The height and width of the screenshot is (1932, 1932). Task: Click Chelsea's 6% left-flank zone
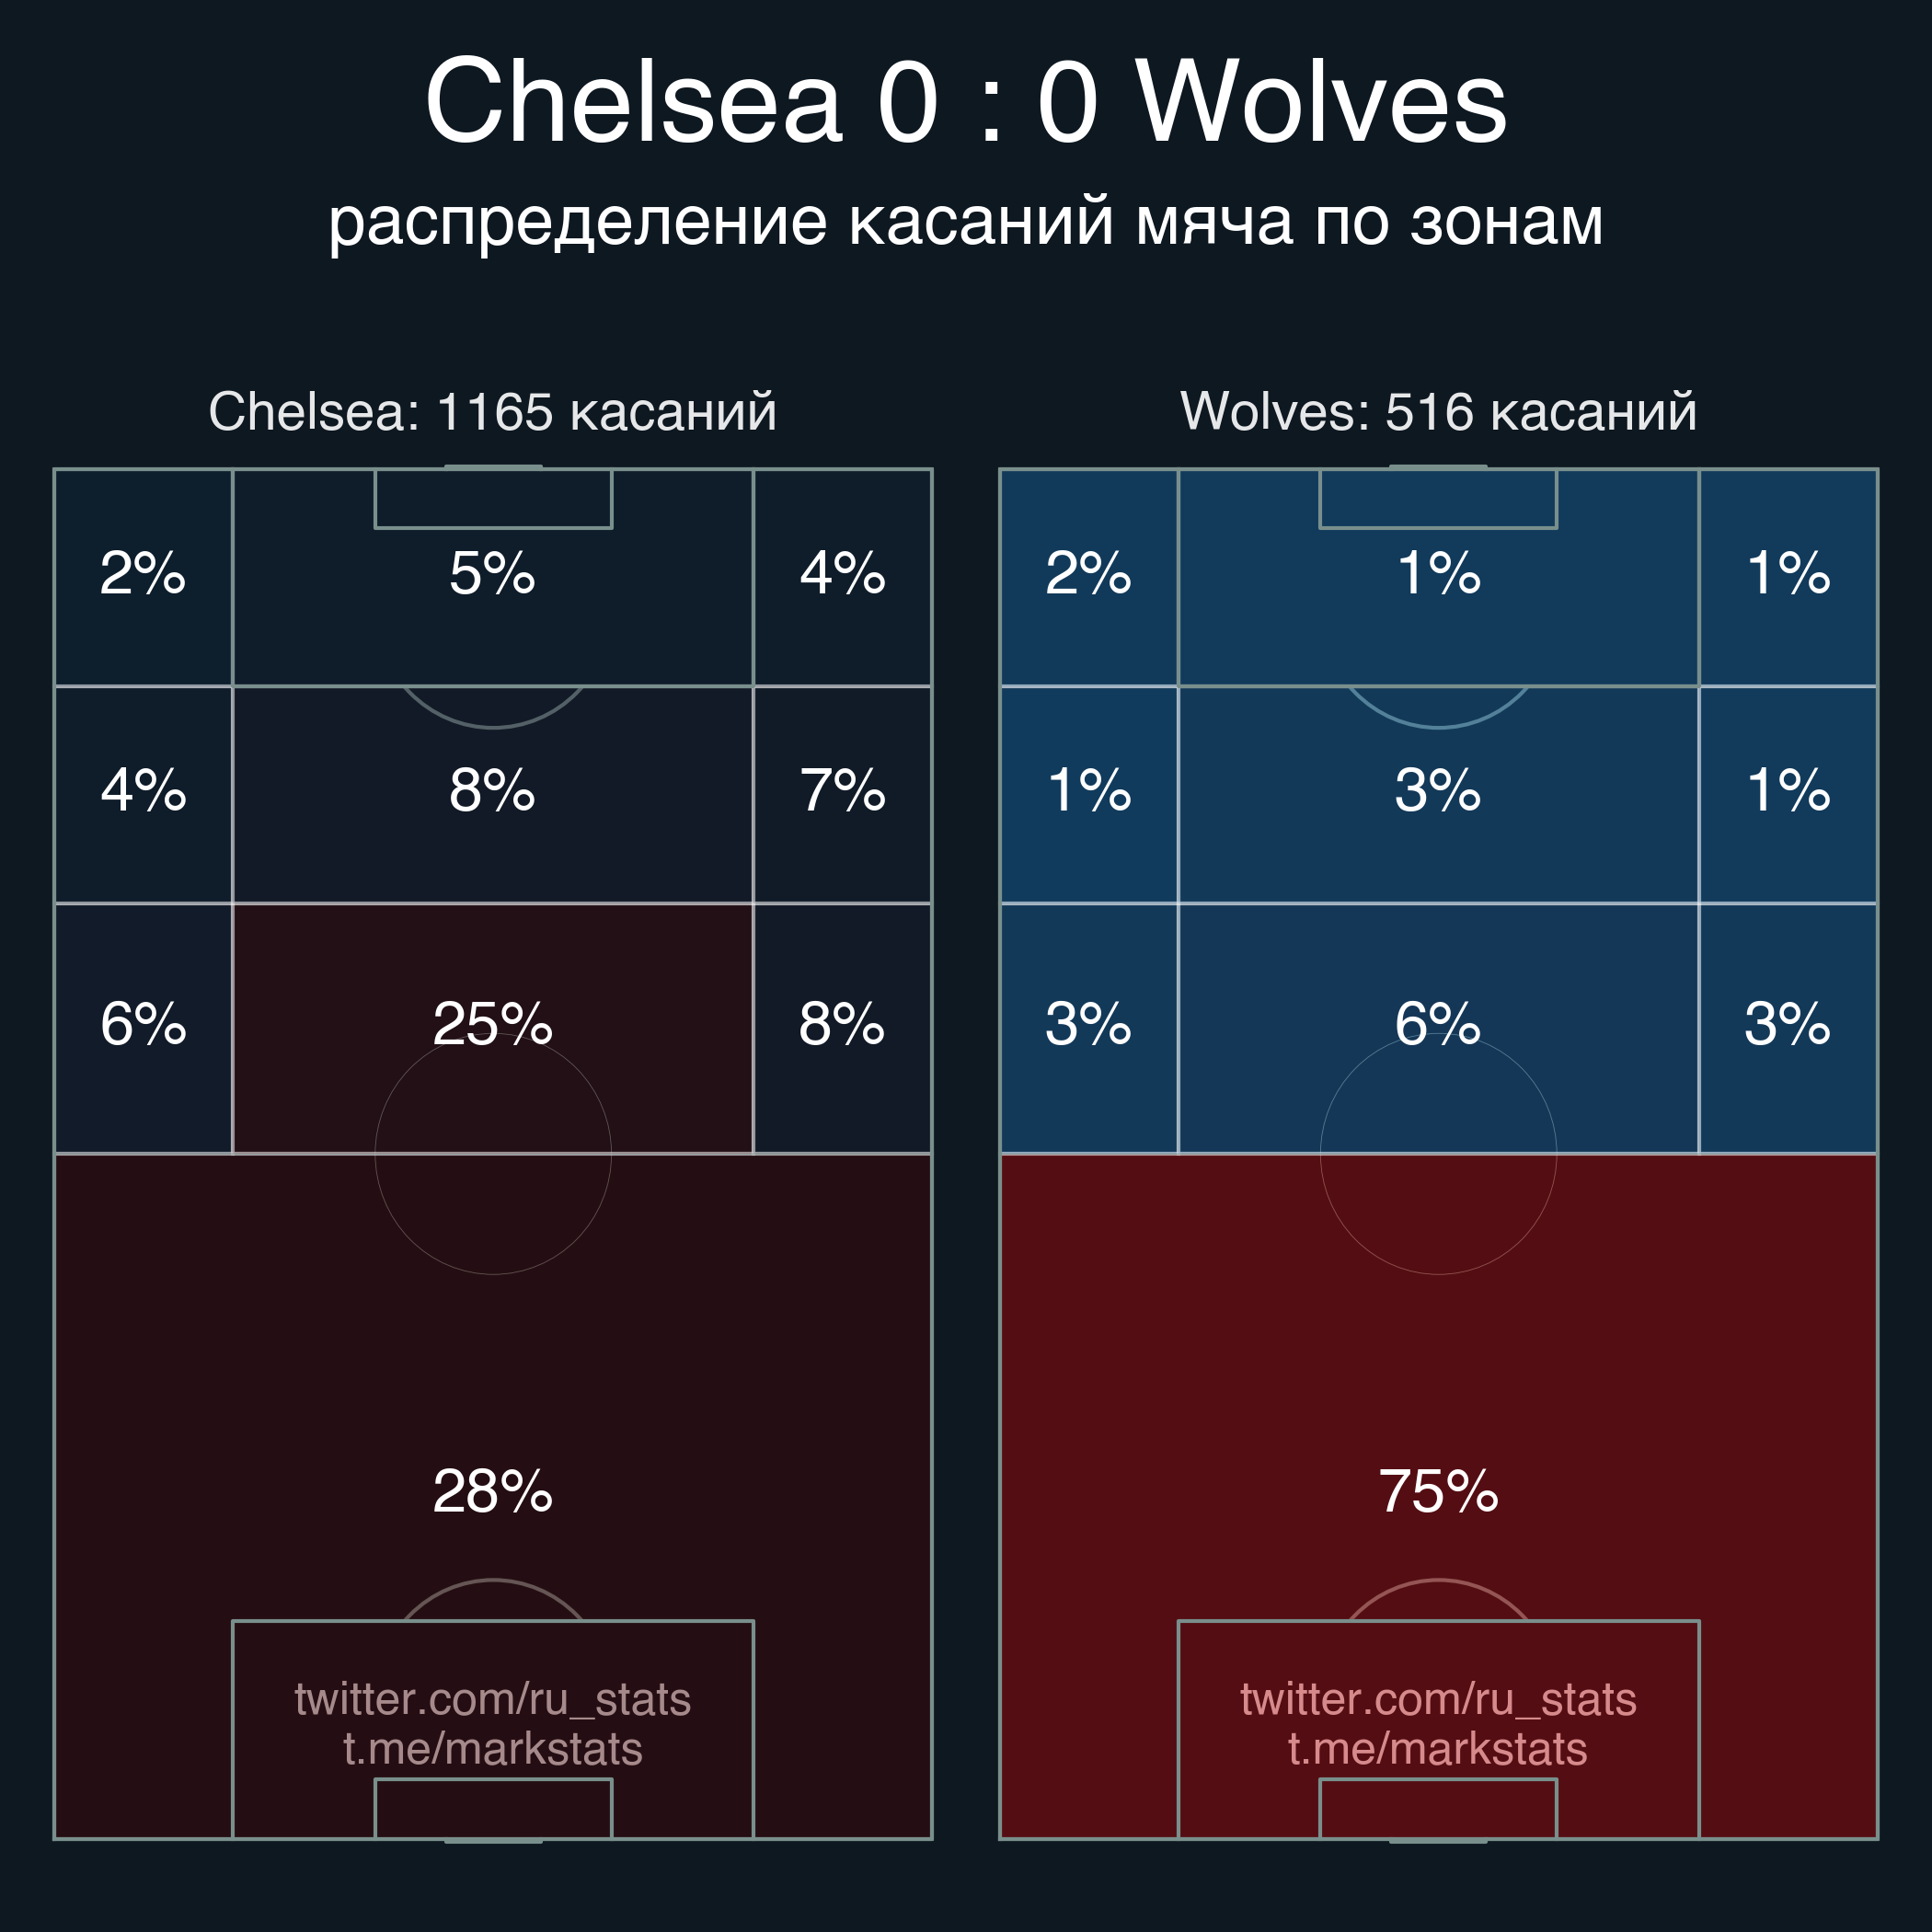click(143, 1025)
